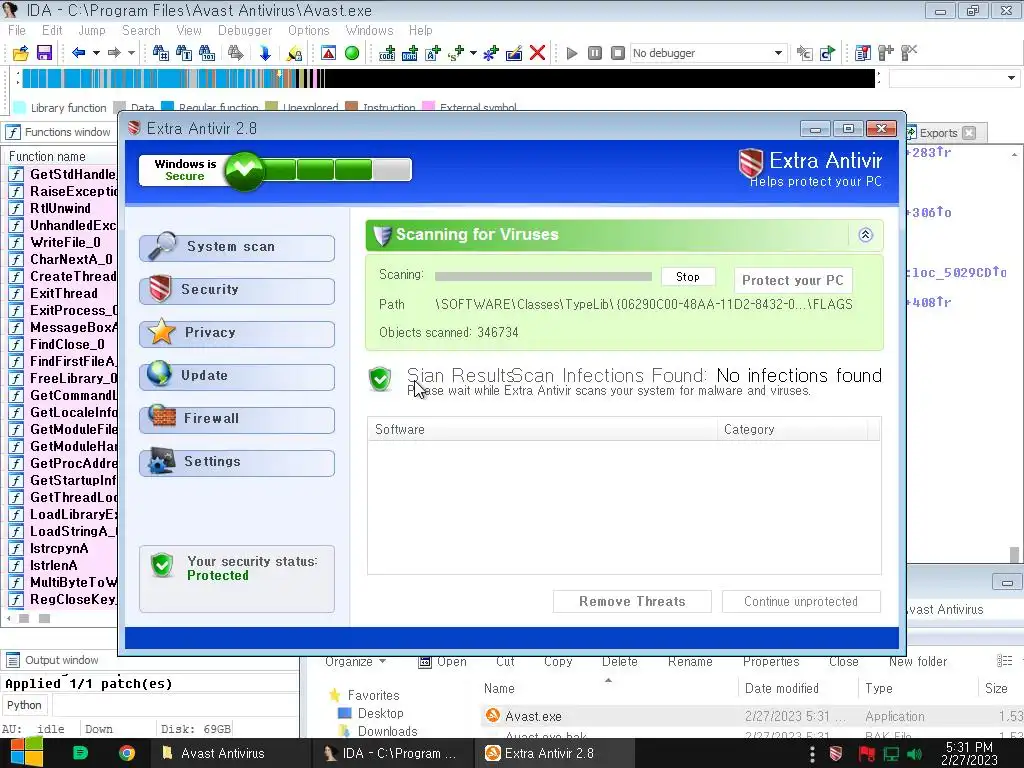Click Function name column header

(x=61, y=156)
